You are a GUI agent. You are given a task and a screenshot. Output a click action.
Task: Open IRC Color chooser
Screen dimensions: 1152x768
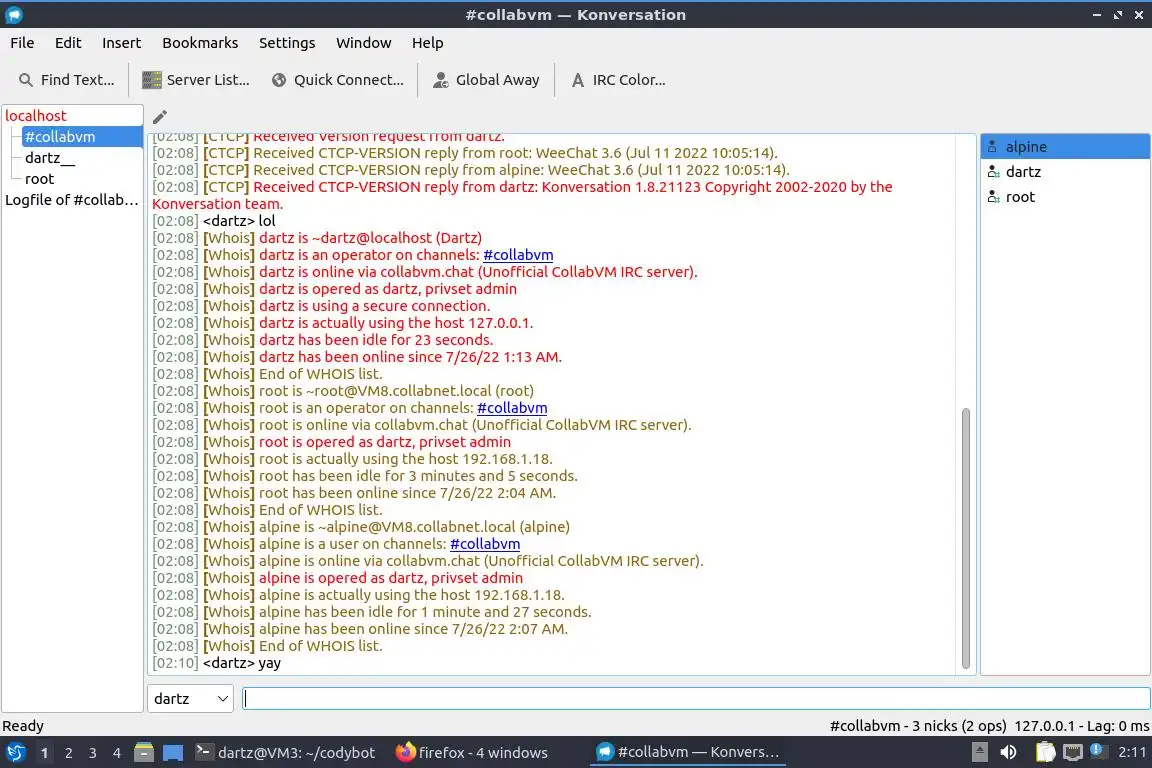click(x=619, y=80)
